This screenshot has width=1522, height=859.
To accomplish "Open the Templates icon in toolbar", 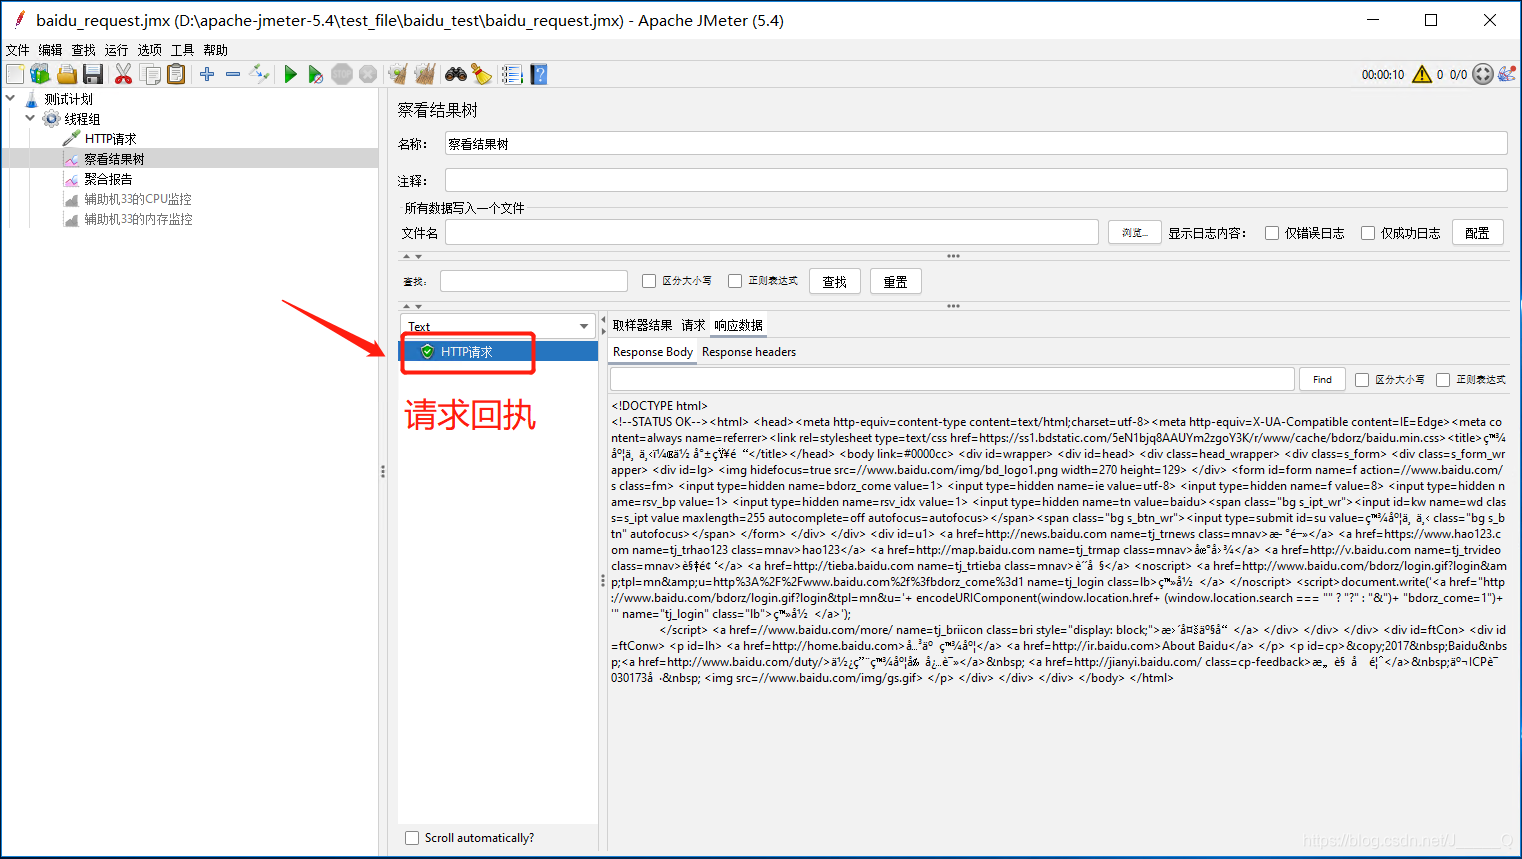I will tap(40, 74).
